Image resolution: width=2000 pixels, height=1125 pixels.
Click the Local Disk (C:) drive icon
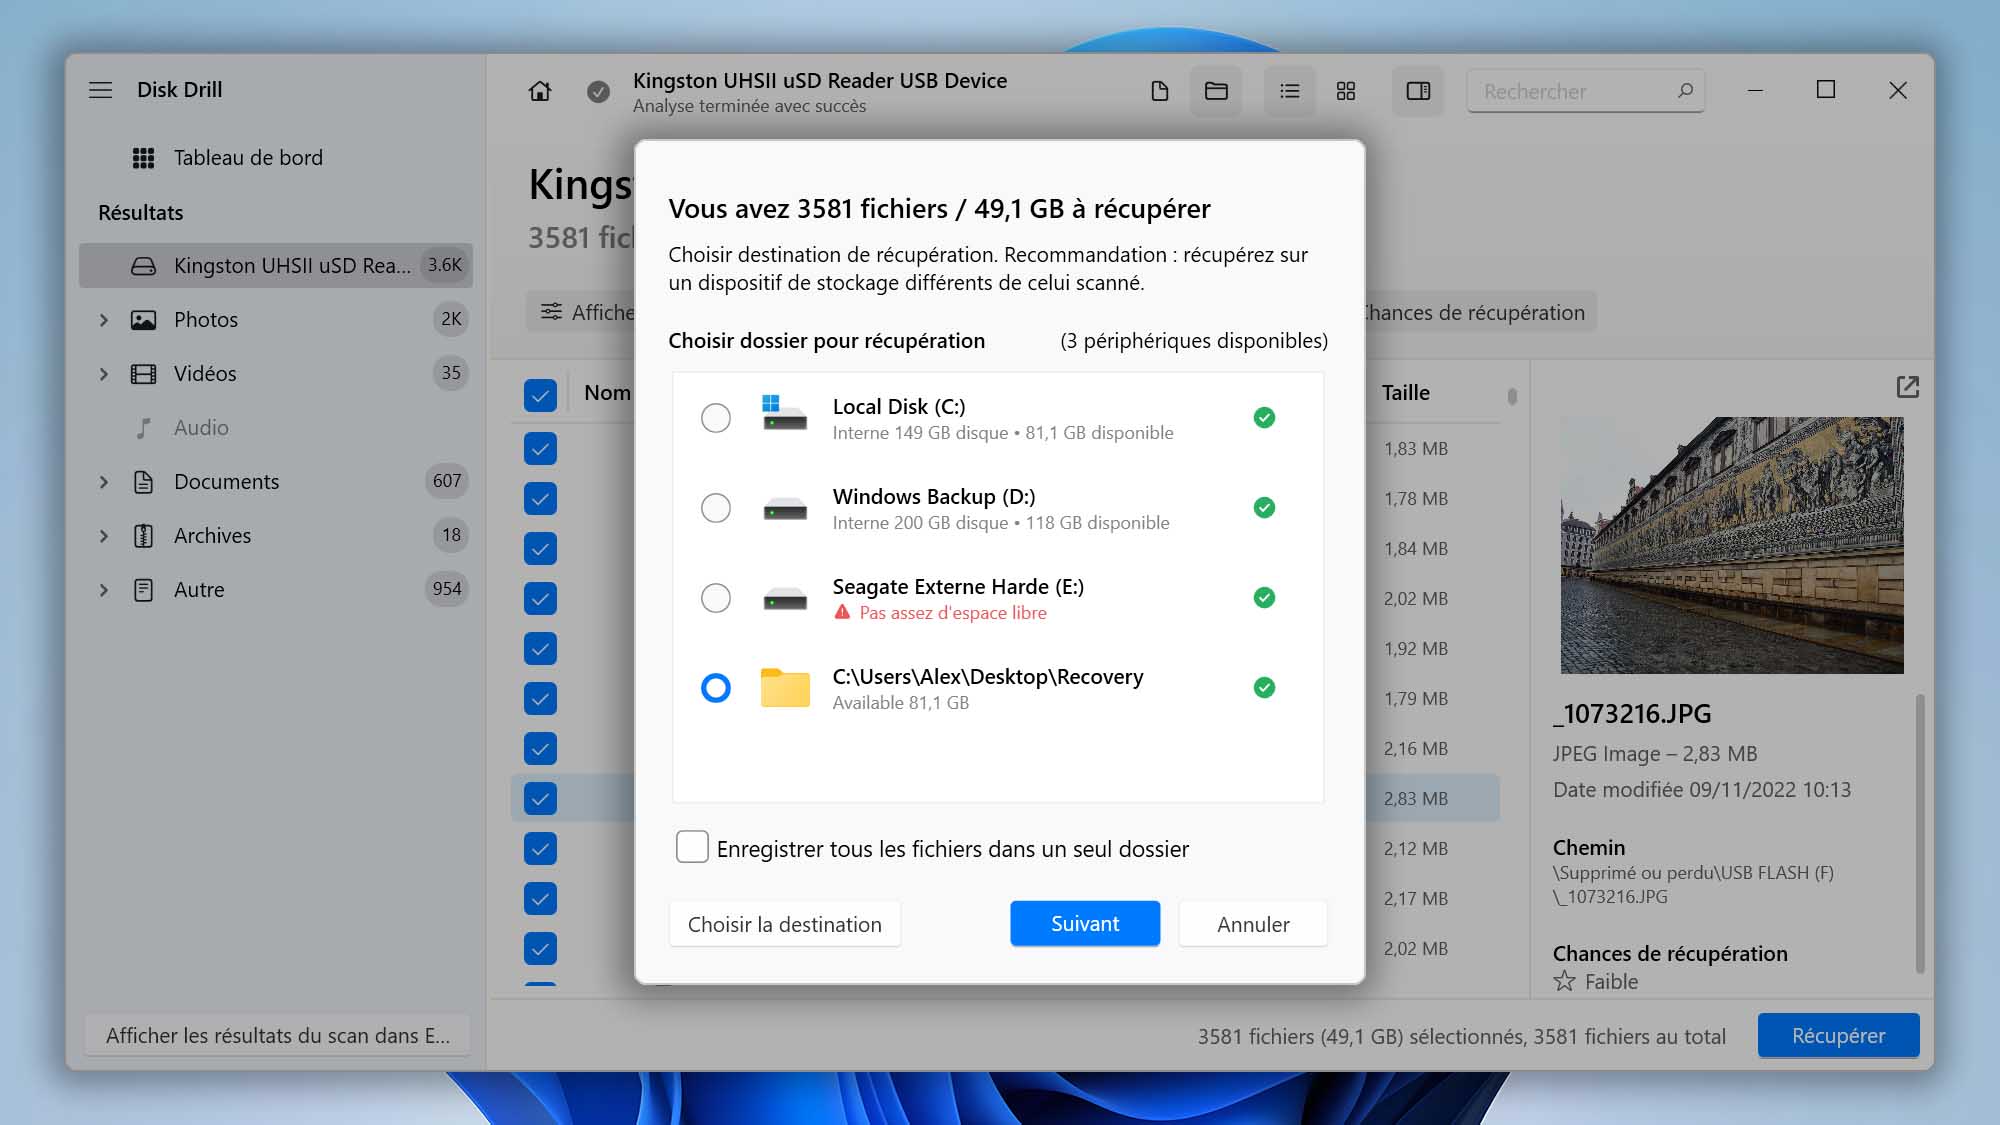pyautogui.click(x=785, y=414)
